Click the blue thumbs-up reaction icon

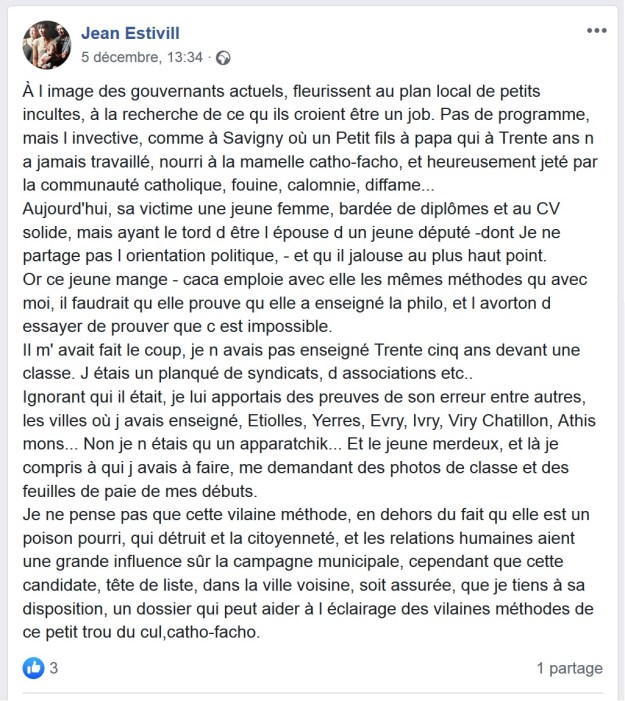(33, 667)
